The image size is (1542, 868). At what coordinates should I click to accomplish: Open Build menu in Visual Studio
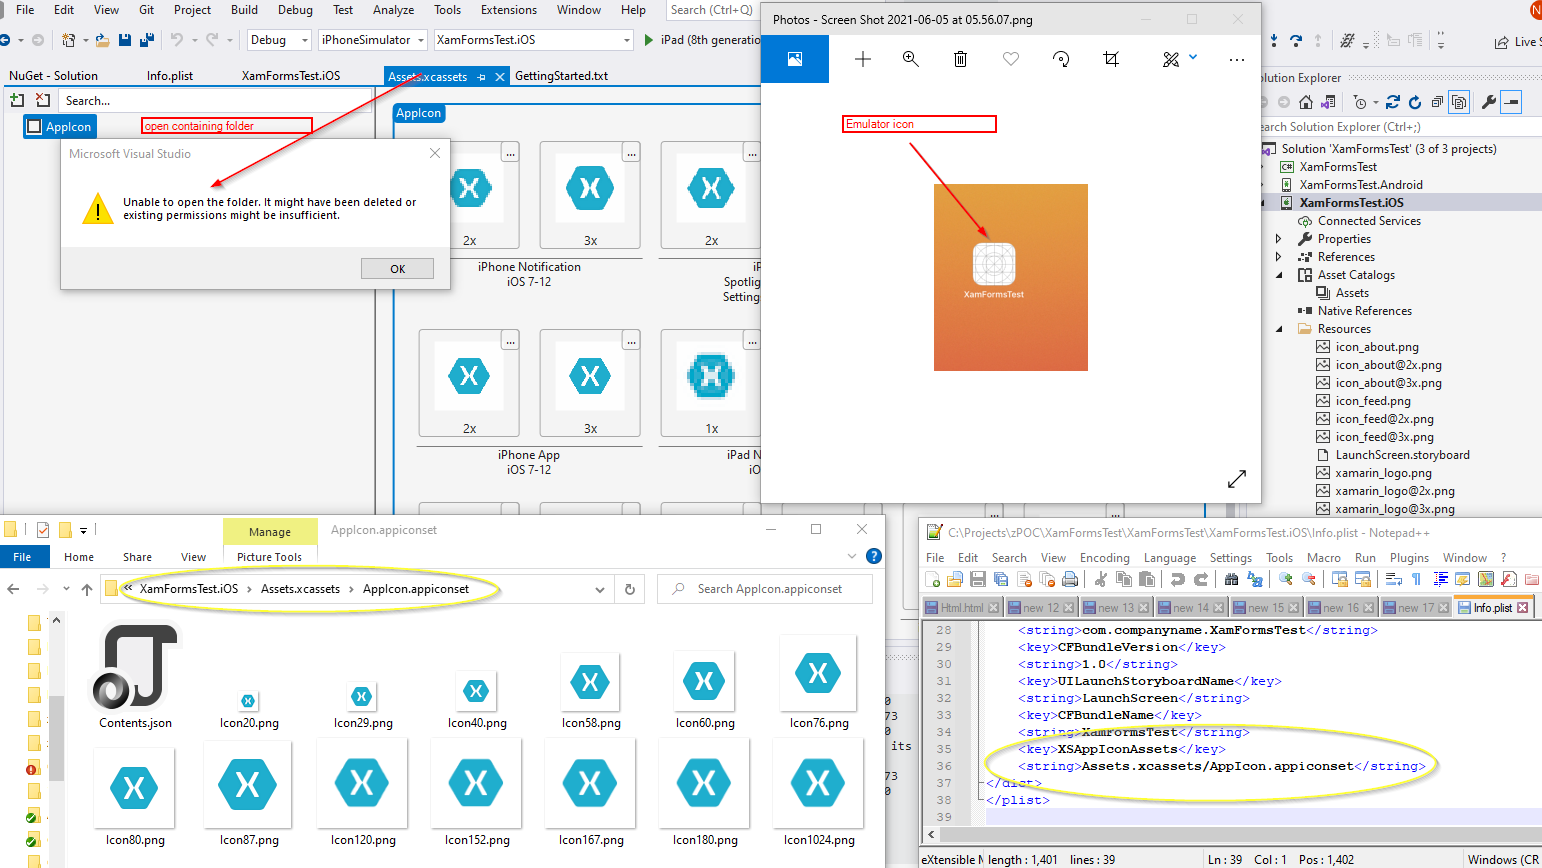[x=244, y=10]
